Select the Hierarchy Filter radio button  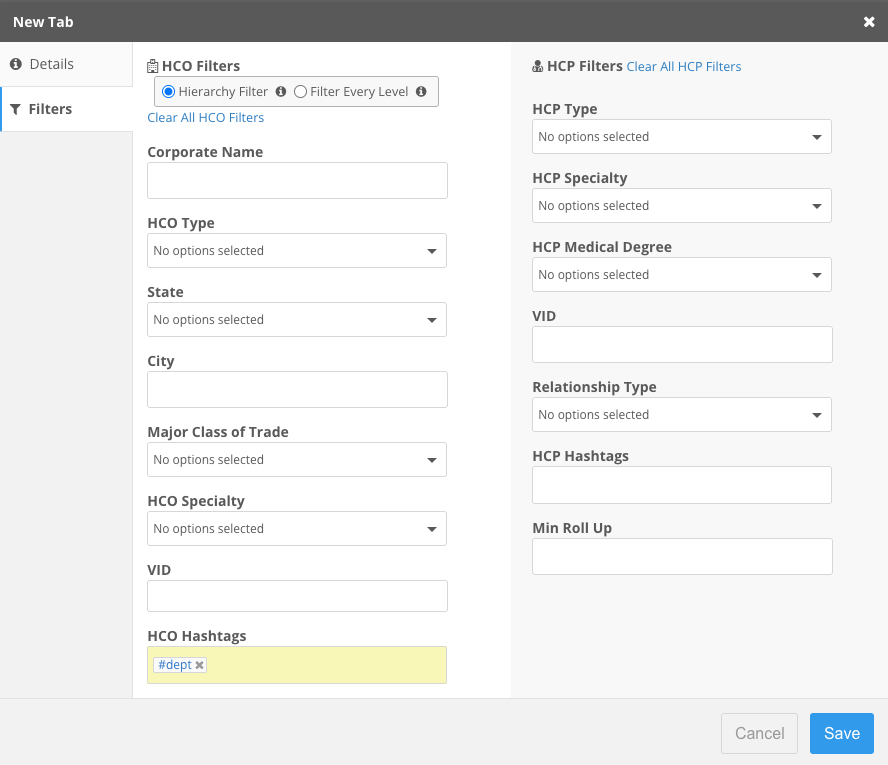click(x=168, y=92)
